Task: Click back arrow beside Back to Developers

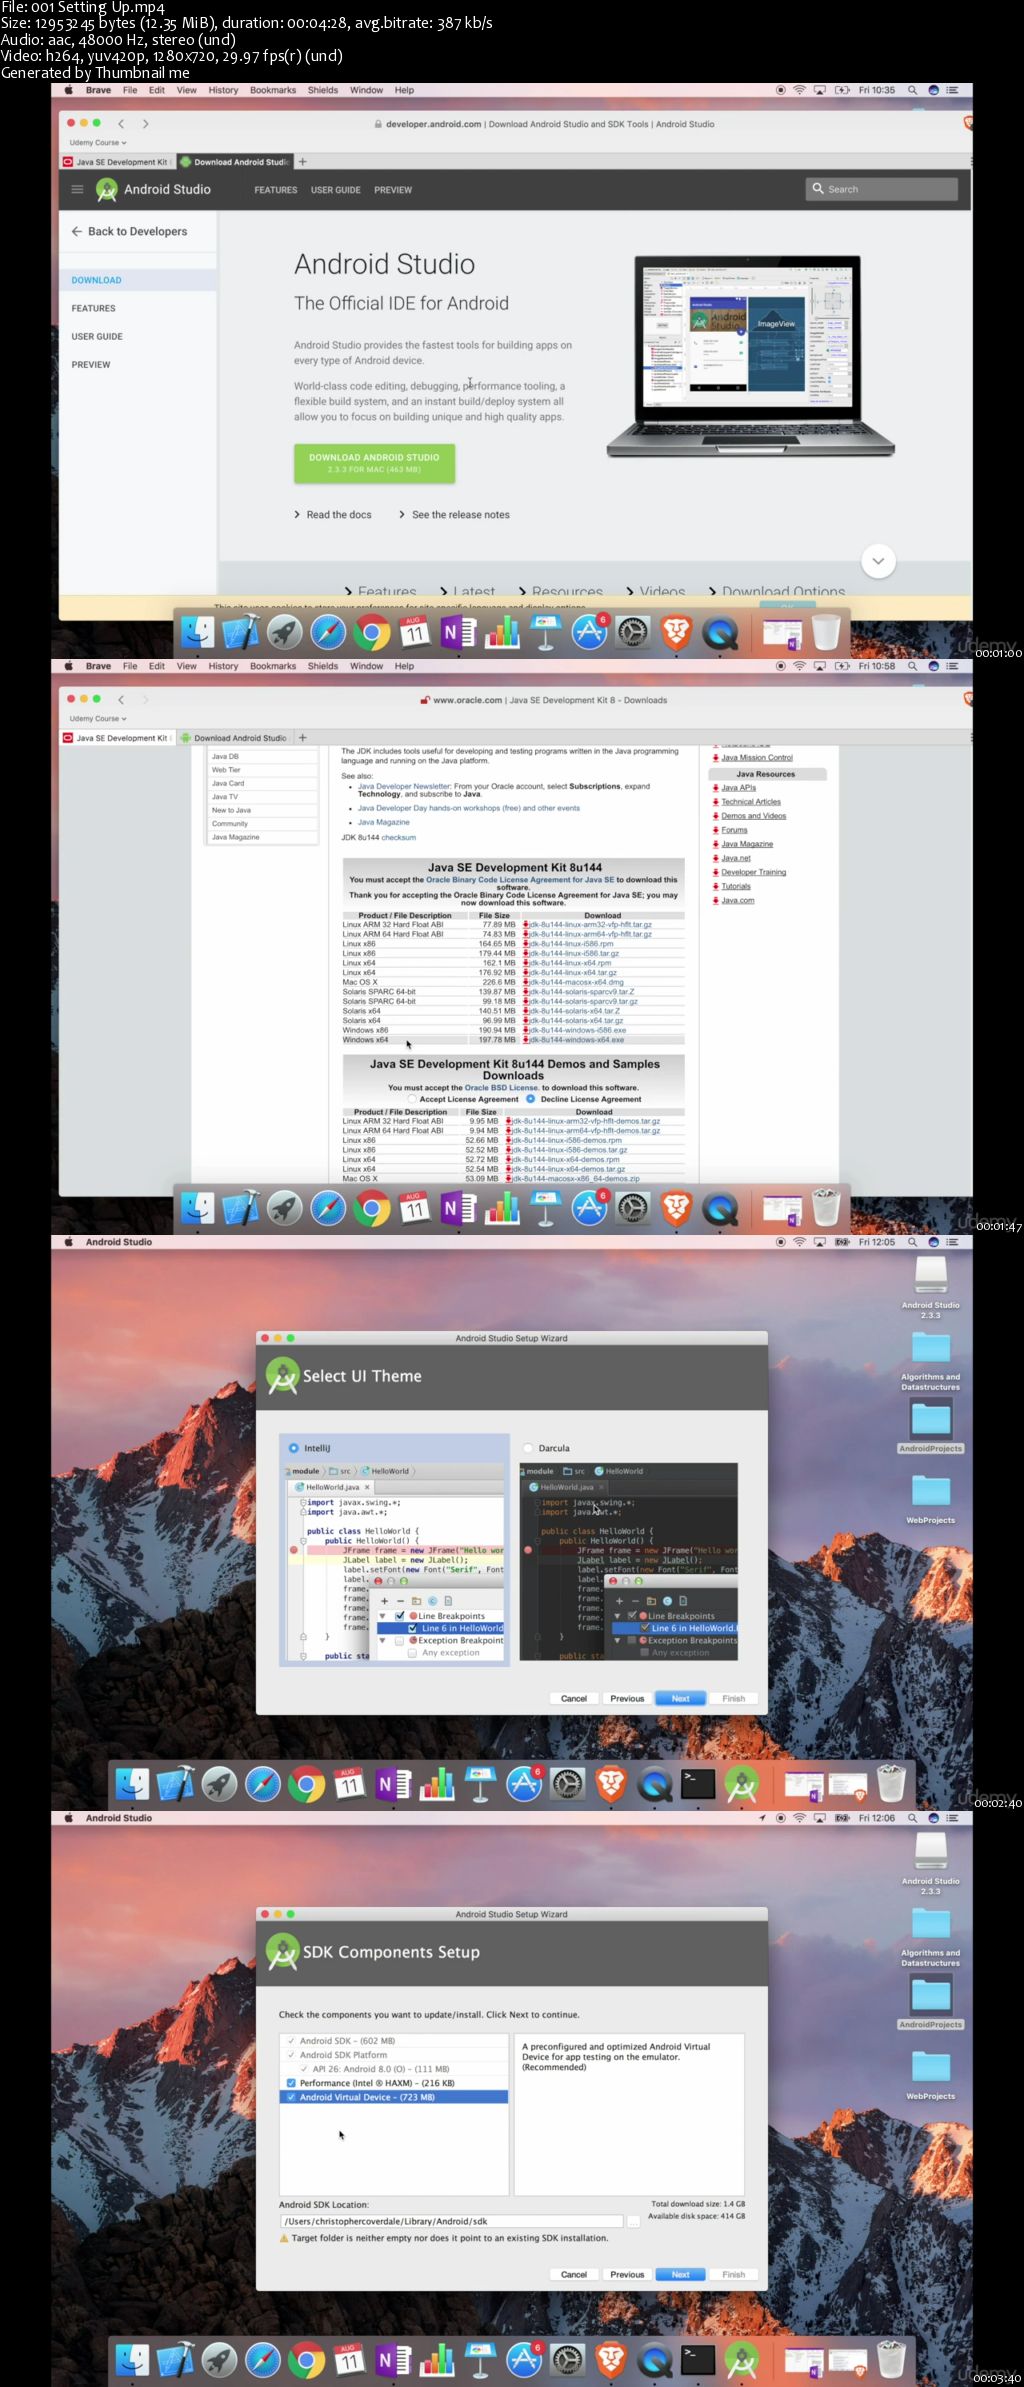Action: pos(77,231)
